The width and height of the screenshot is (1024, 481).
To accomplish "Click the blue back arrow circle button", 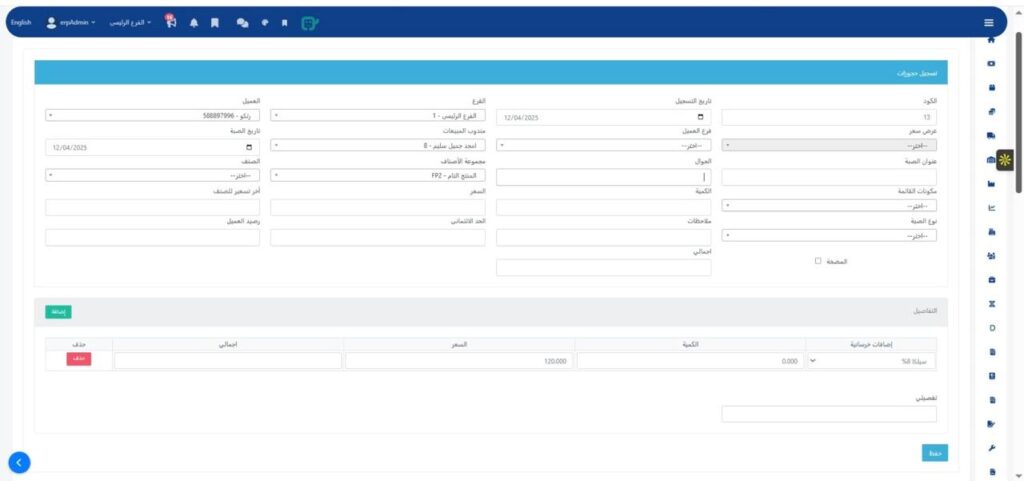I will [x=20, y=462].
